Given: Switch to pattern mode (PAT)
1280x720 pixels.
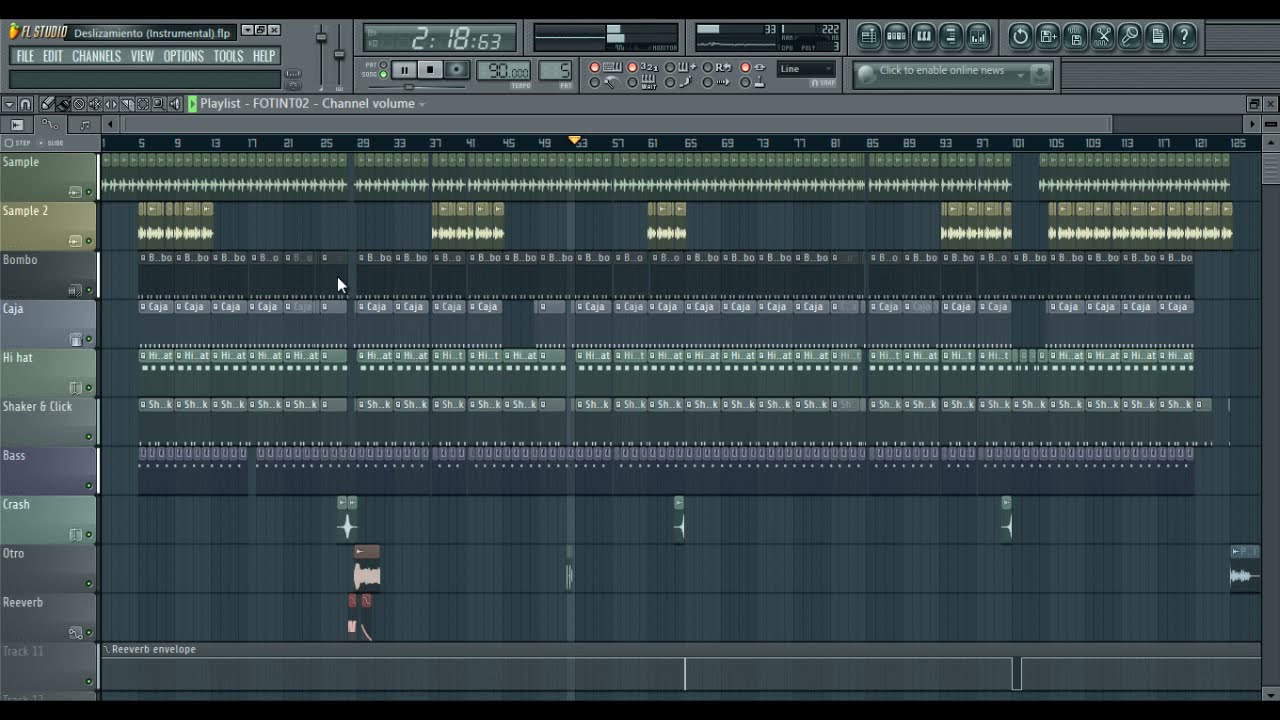Looking at the screenshot, I should pyautogui.click(x=383, y=66).
